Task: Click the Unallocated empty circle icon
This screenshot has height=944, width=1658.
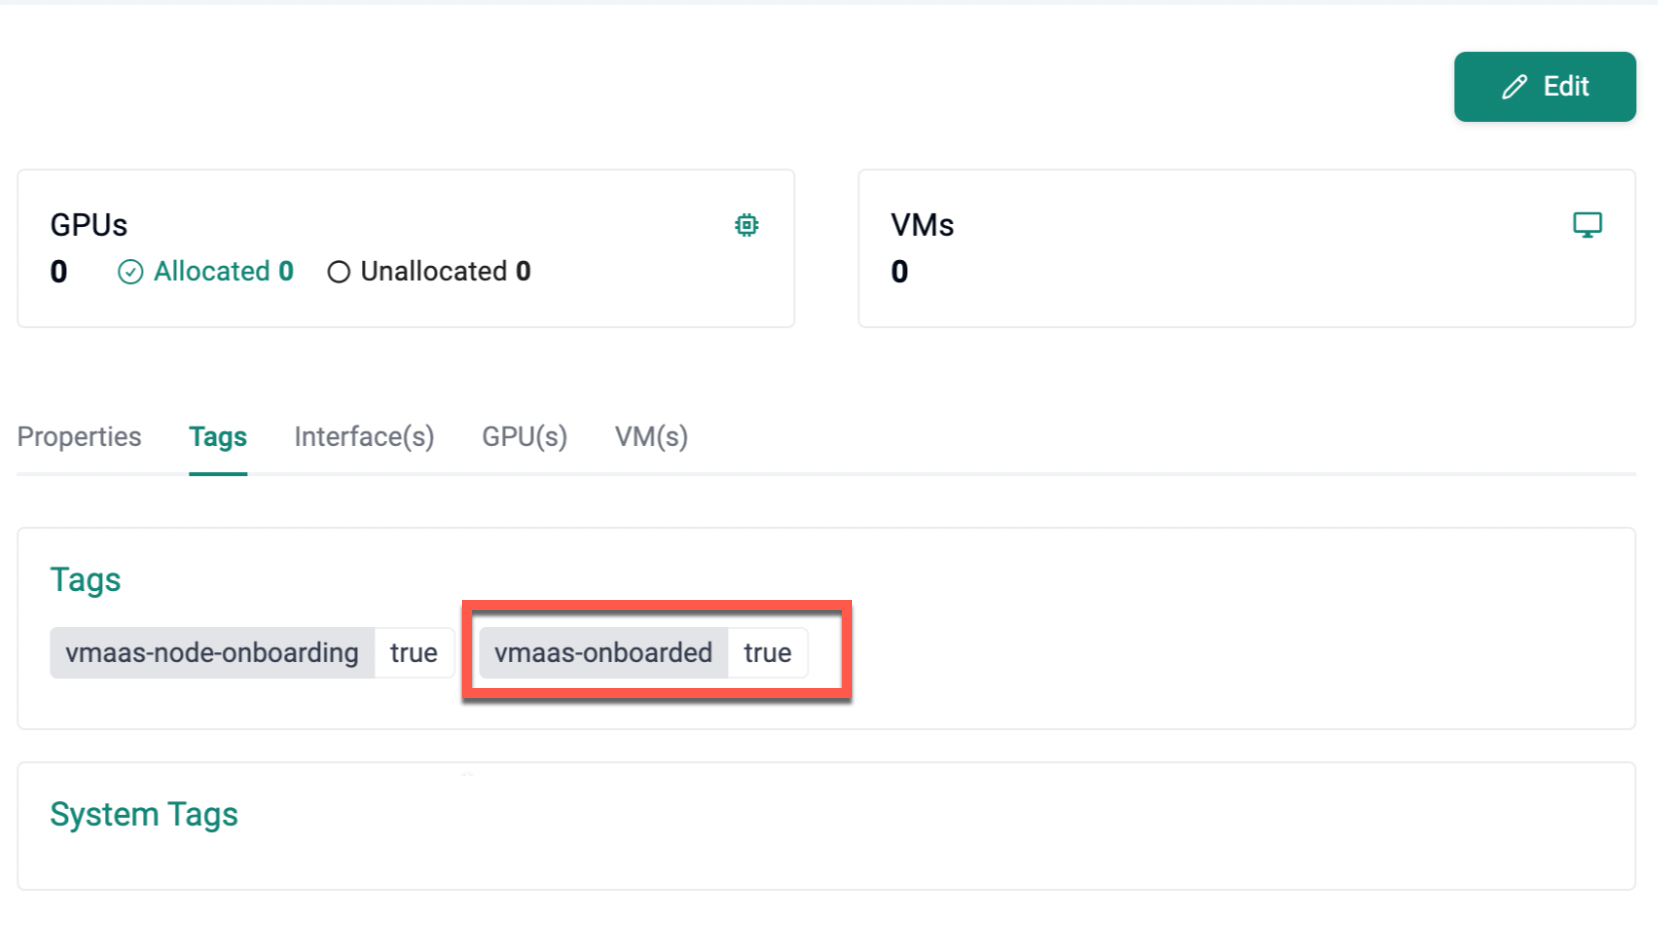Action: point(339,272)
